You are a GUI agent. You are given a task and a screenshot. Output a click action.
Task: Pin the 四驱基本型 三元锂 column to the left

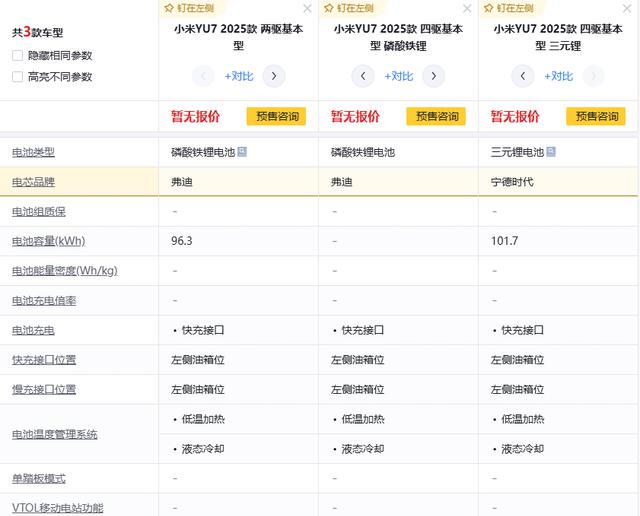tap(509, 8)
